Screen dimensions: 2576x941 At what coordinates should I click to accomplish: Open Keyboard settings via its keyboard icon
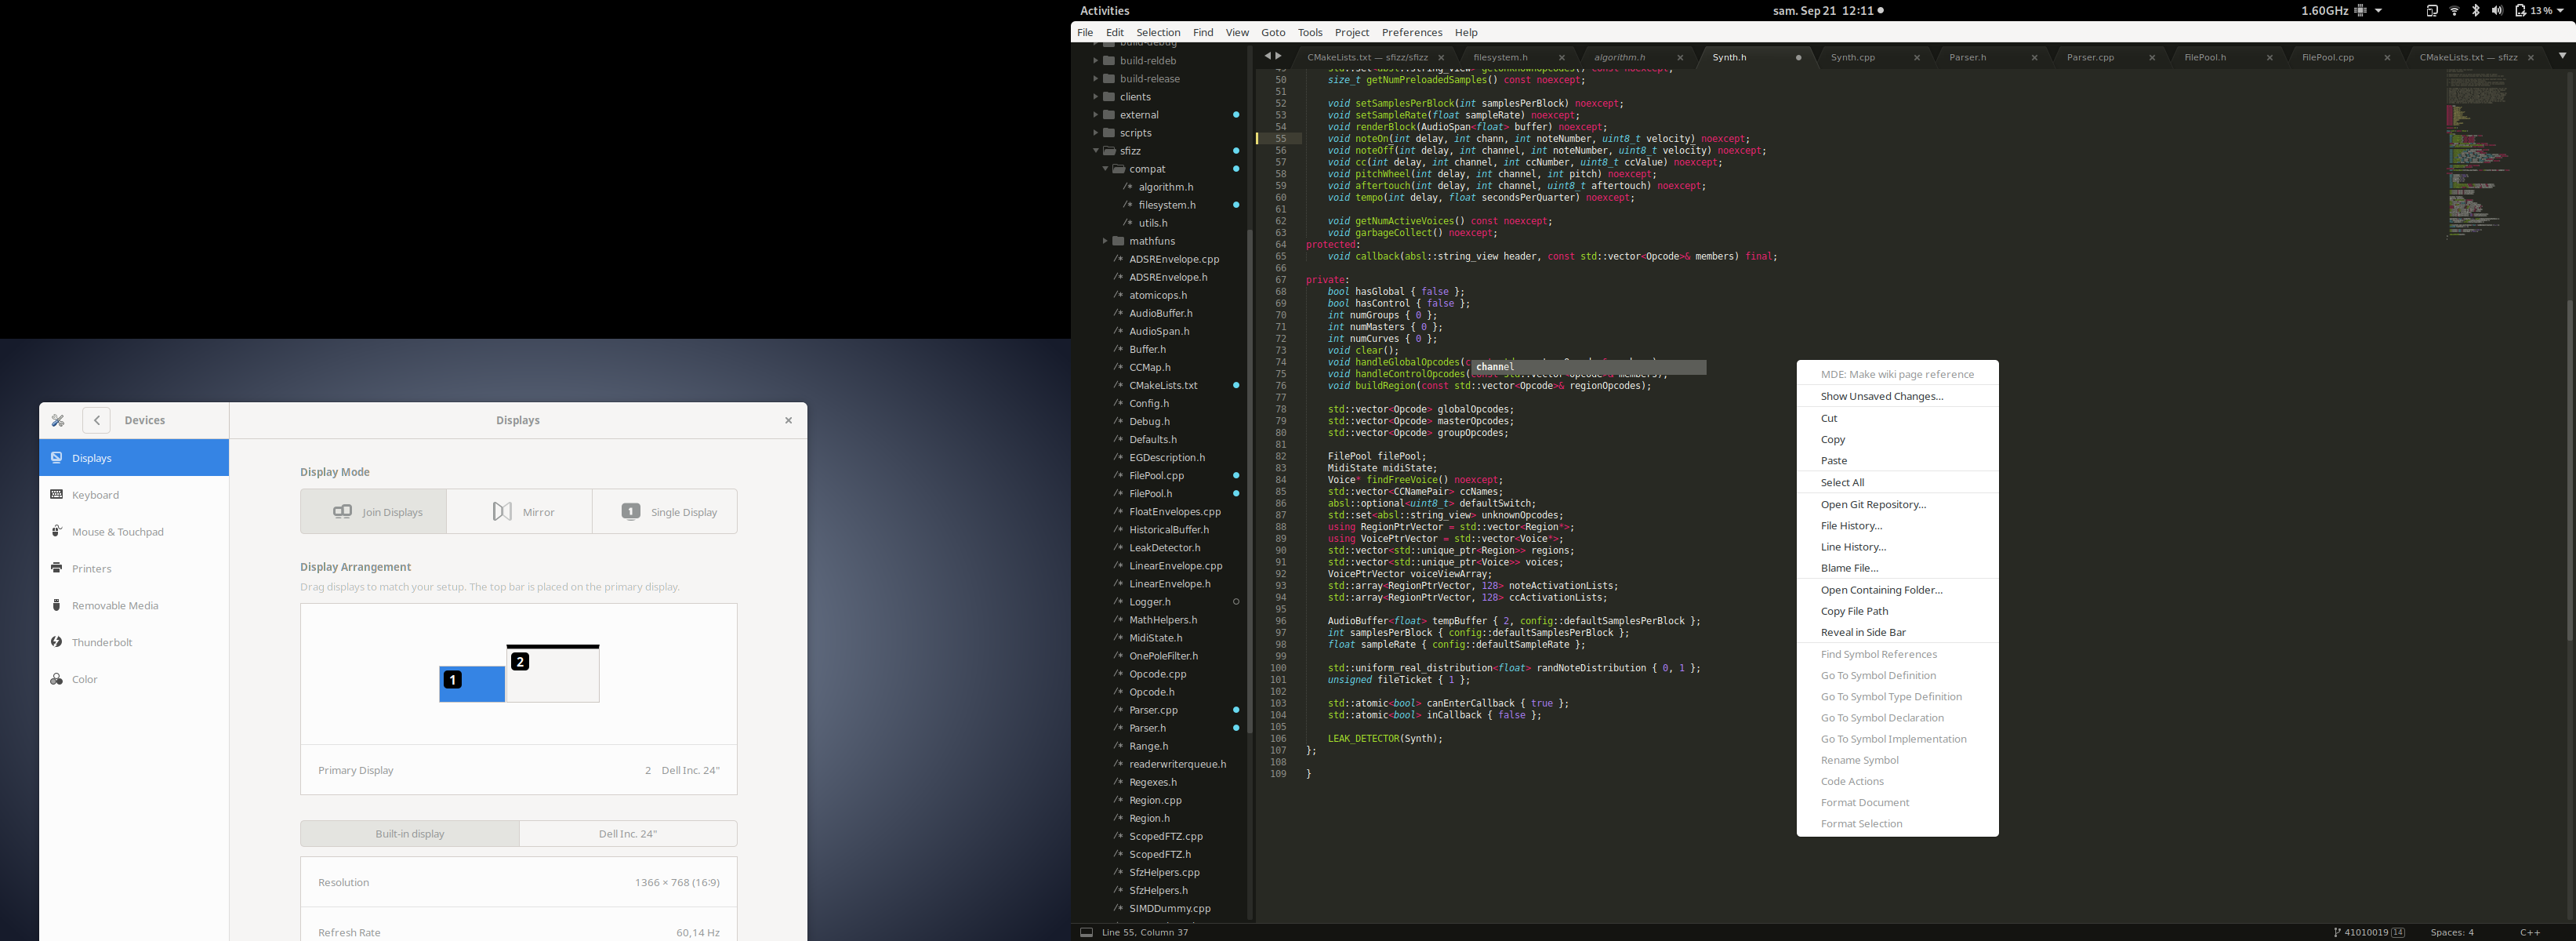(57, 494)
